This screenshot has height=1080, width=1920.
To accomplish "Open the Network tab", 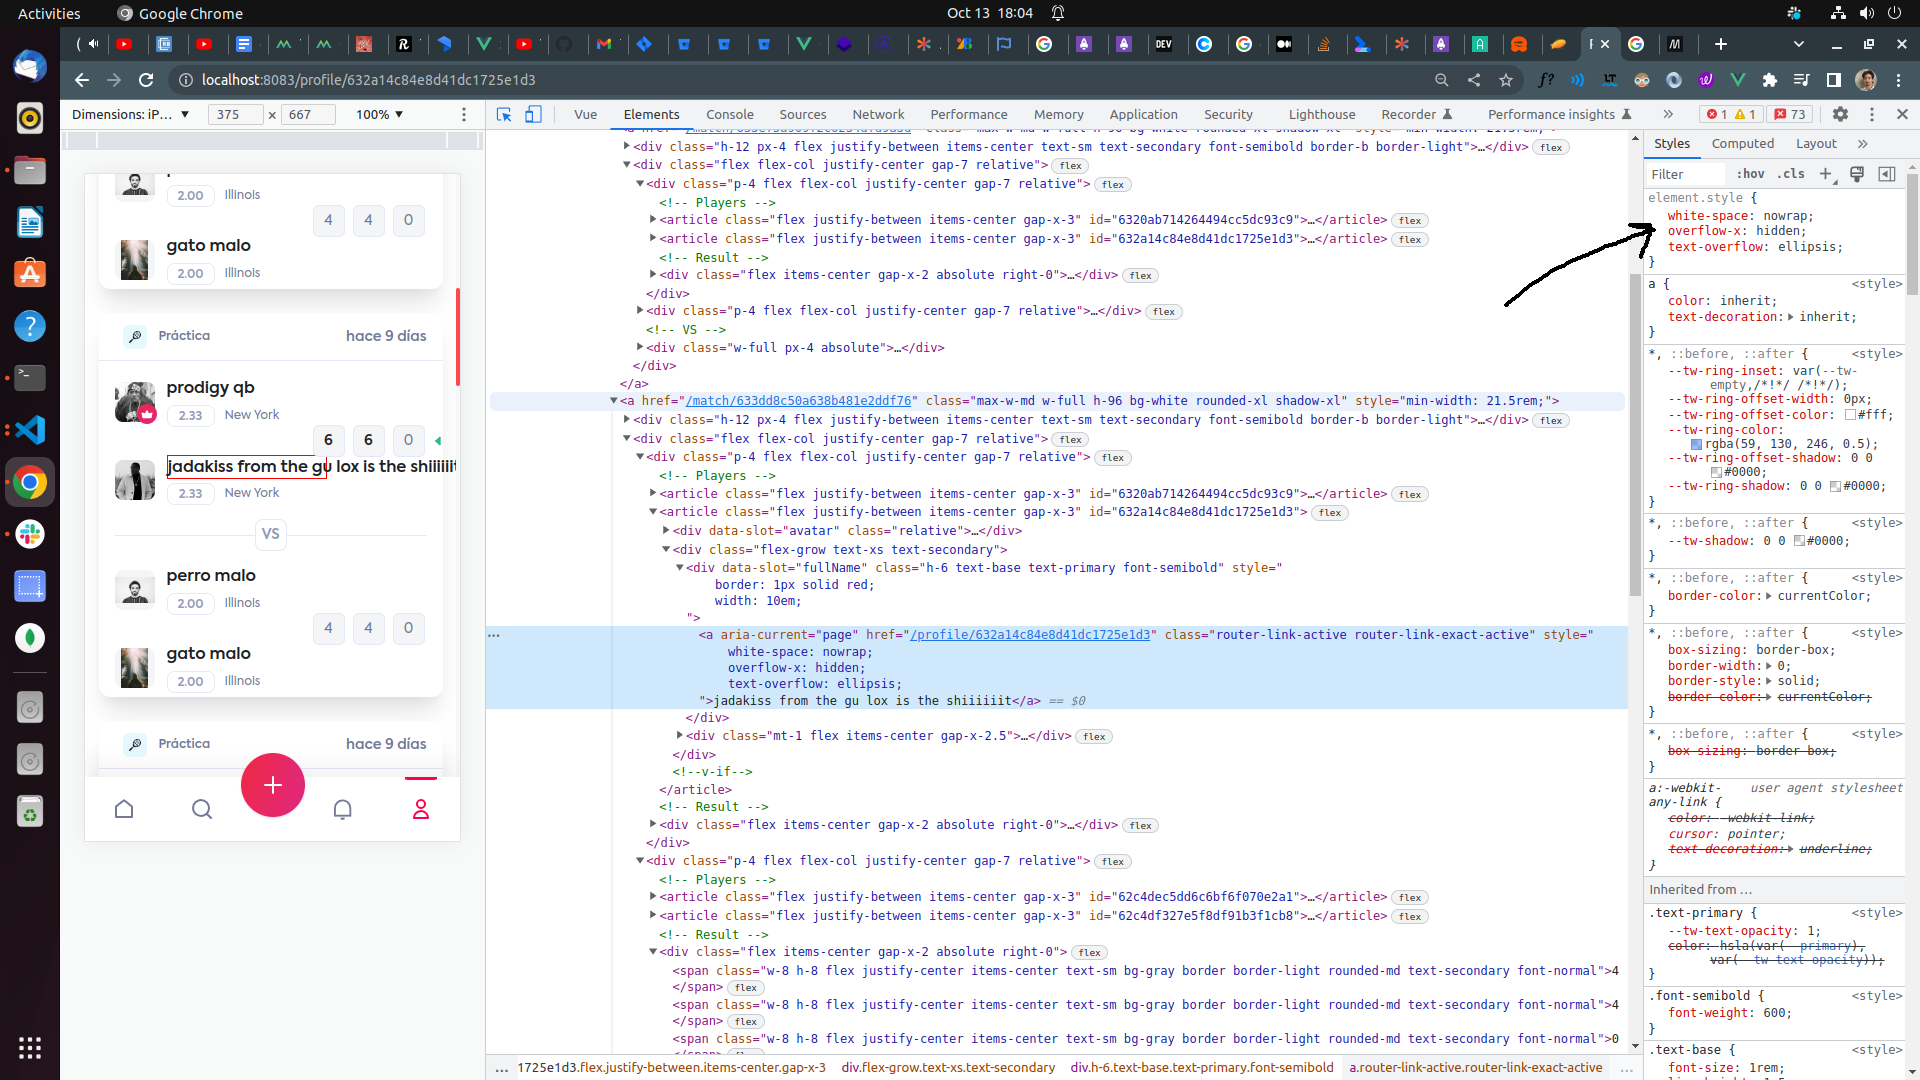I will coord(878,114).
